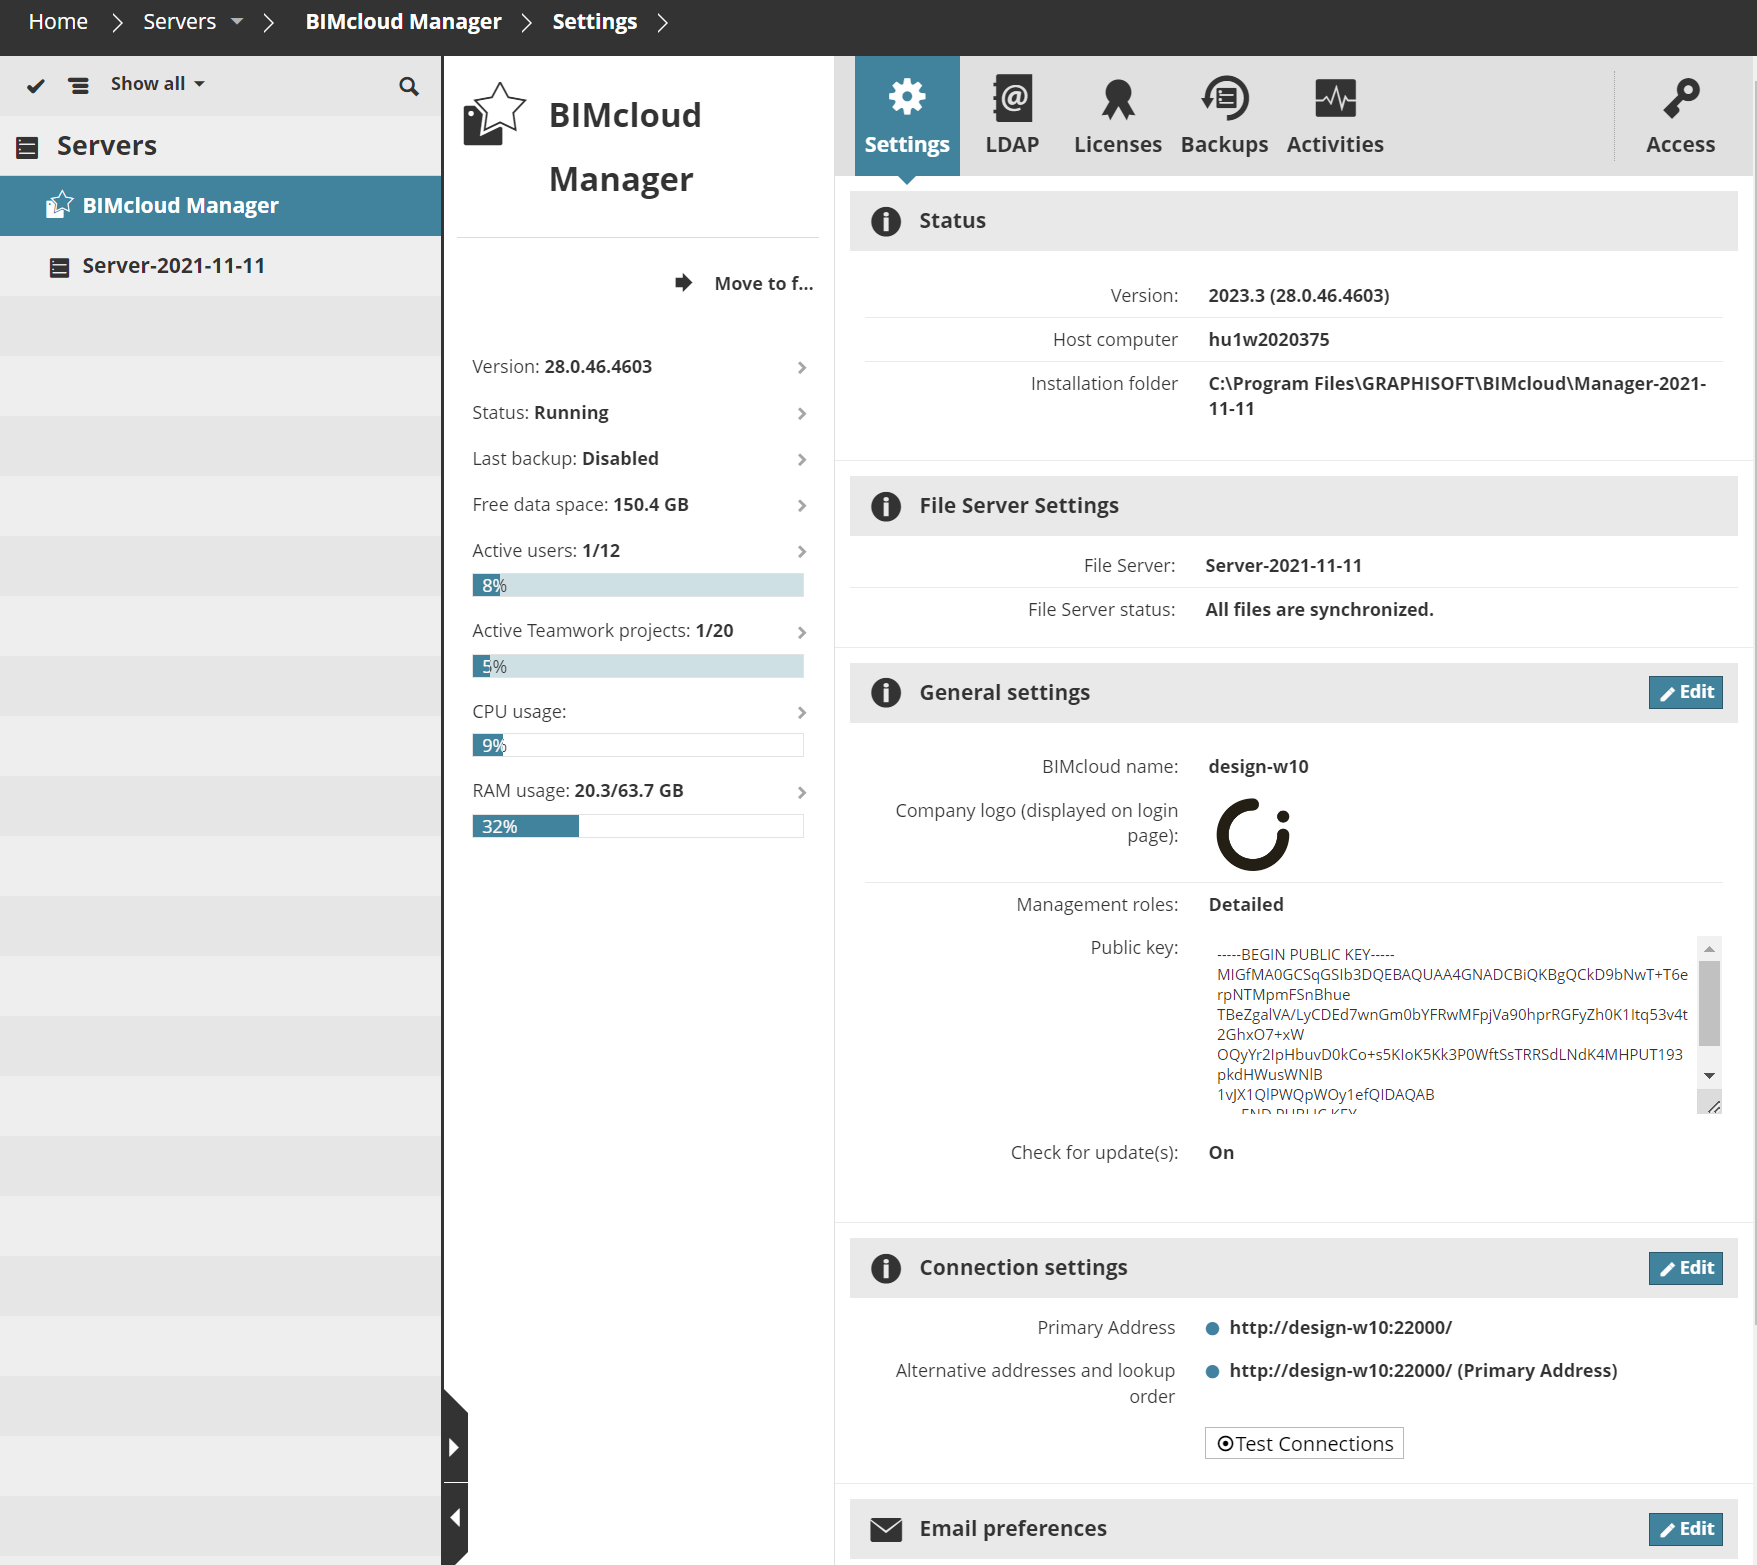The width and height of the screenshot is (1757, 1565).
Task: Open the Show all filter dropdown
Action: 157,84
